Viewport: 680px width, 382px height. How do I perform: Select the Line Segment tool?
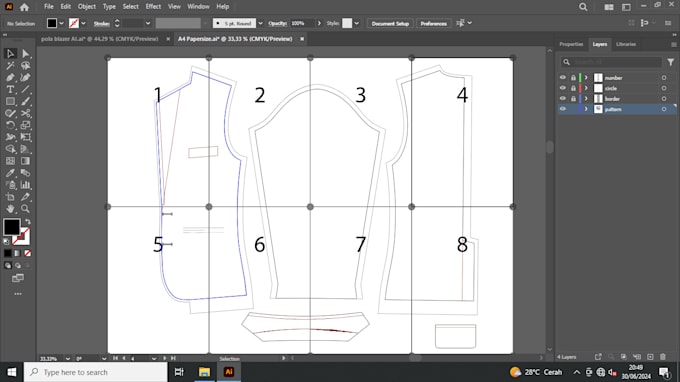26,89
